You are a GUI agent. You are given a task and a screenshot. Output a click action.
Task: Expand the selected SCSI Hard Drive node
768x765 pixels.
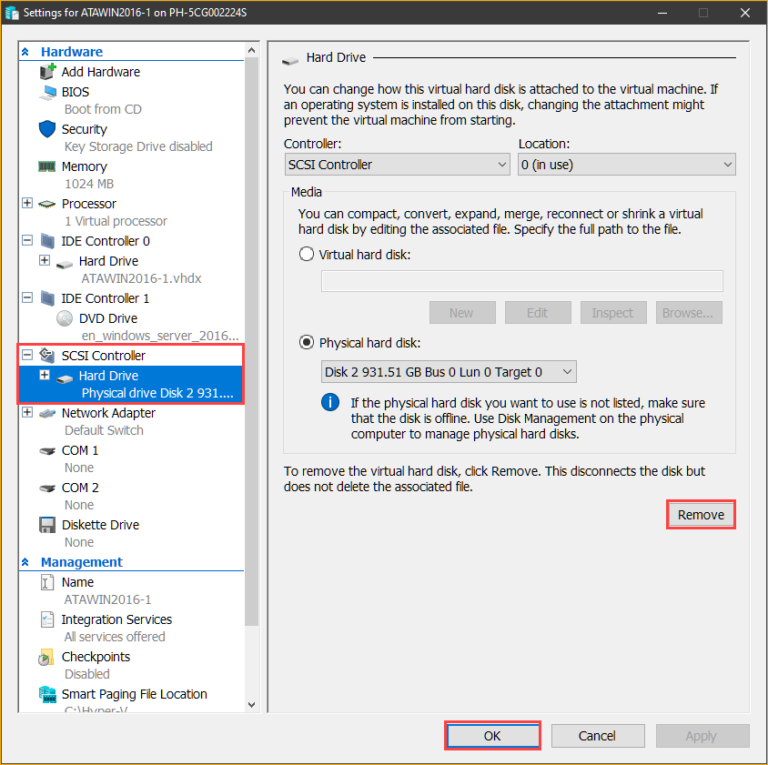(45, 375)
